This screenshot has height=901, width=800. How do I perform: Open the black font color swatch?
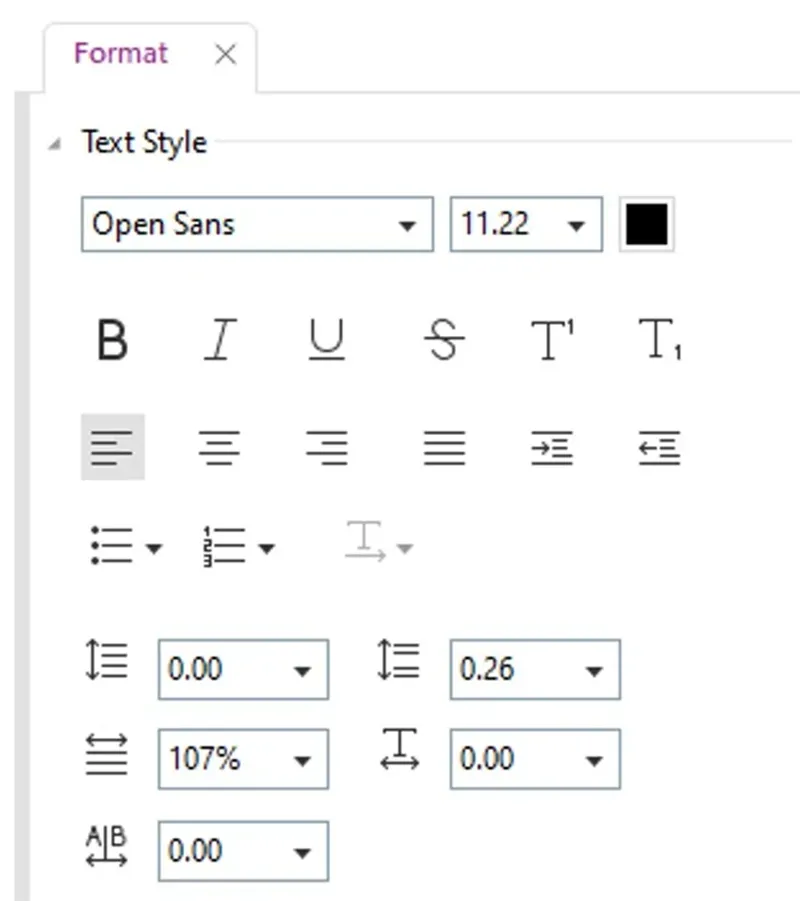tap(646, 224)
